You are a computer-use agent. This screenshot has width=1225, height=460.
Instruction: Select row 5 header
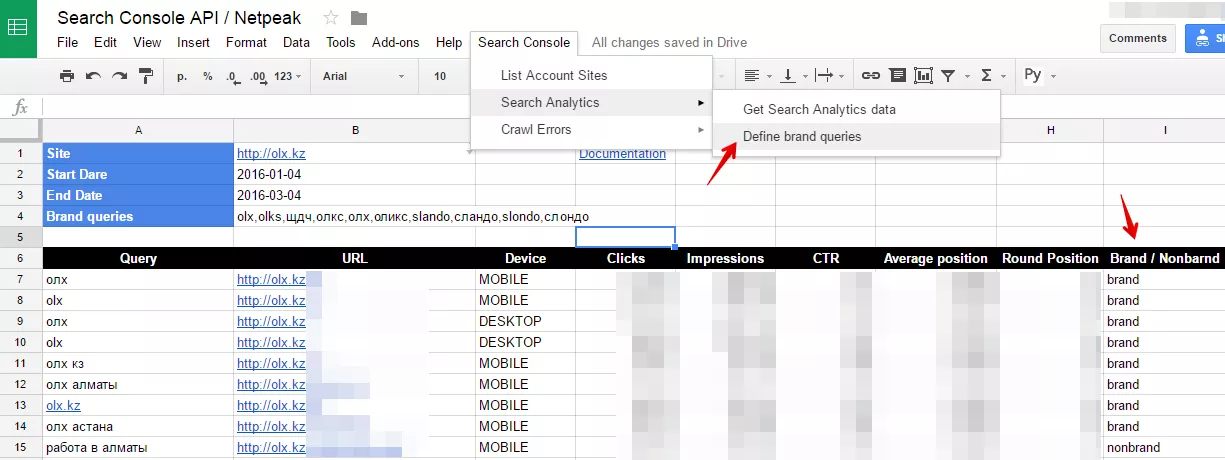[21, 237]
